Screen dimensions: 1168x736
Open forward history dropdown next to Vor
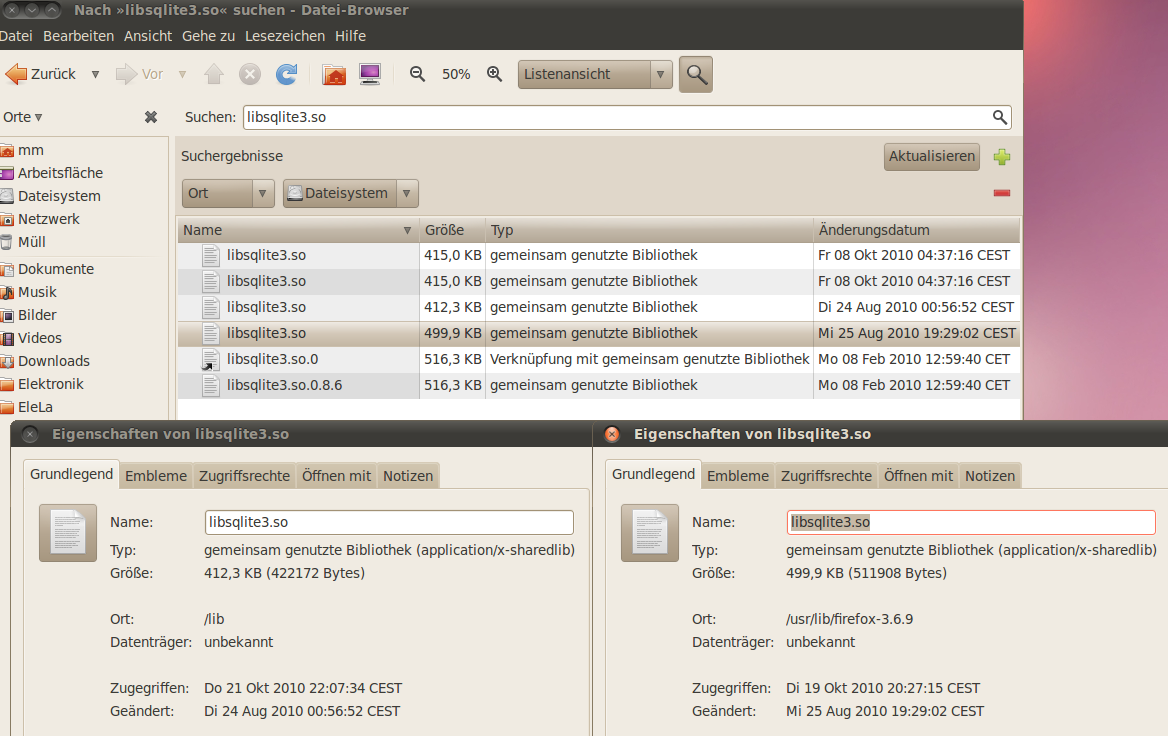(x=182, y=74)
